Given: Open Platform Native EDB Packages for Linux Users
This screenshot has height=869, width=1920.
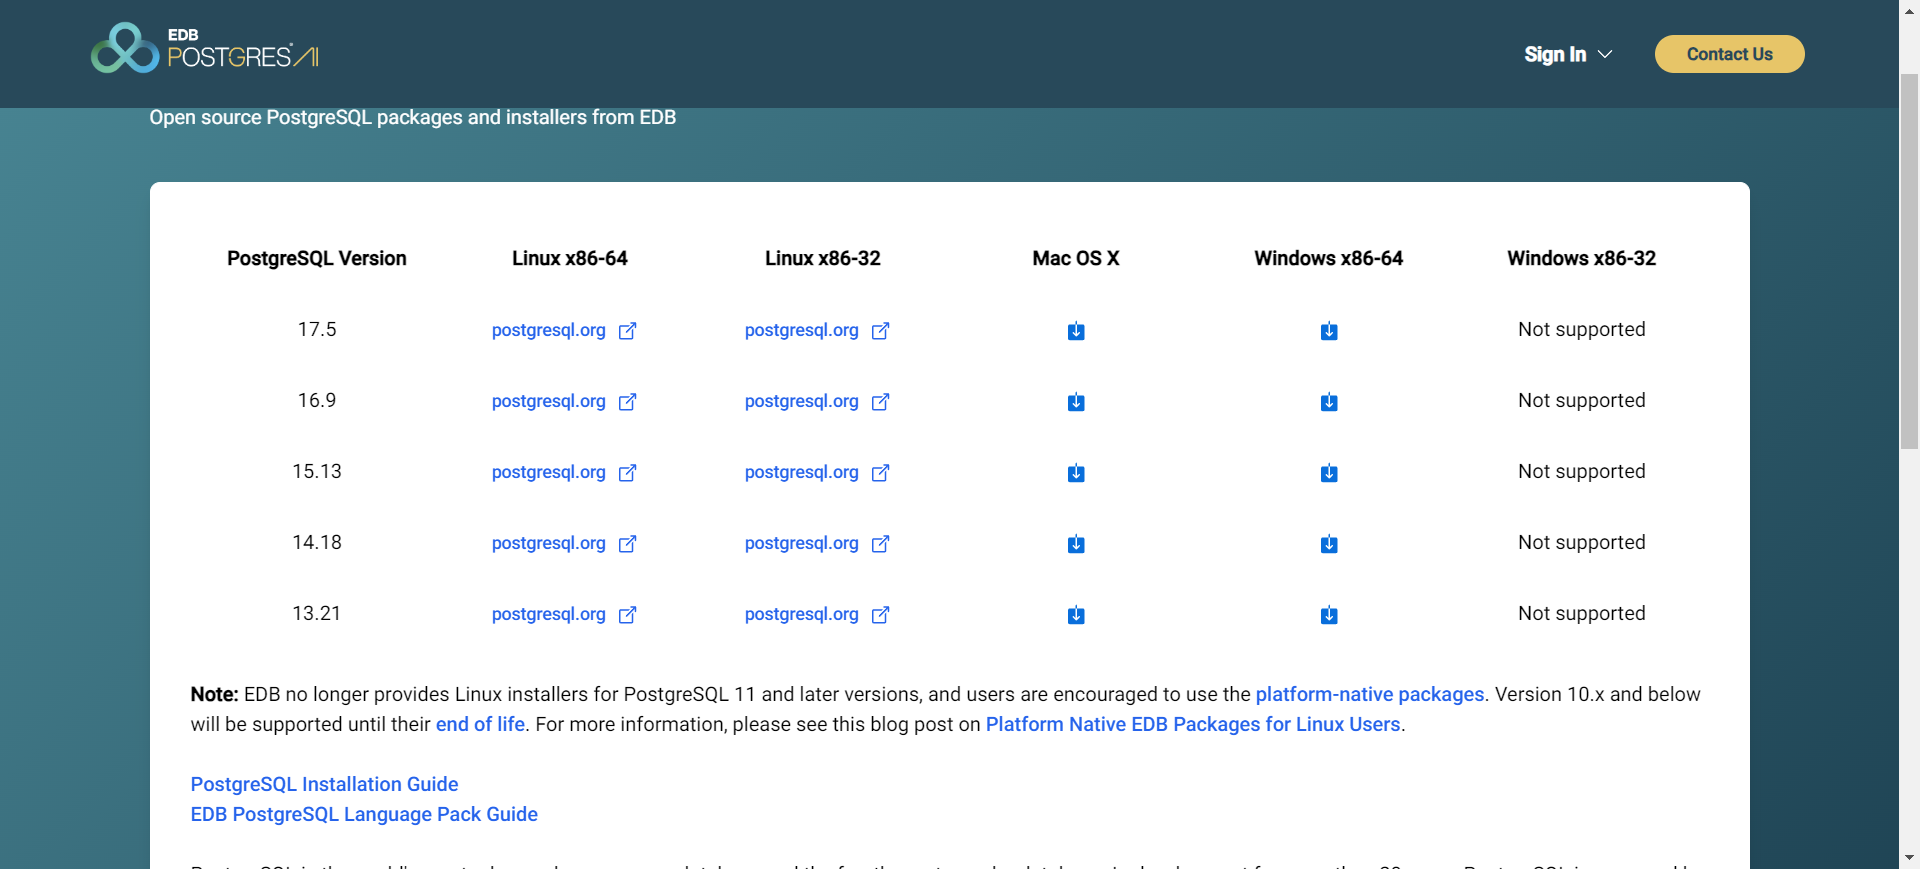Looking at the screenshot, I should 1193,724.
